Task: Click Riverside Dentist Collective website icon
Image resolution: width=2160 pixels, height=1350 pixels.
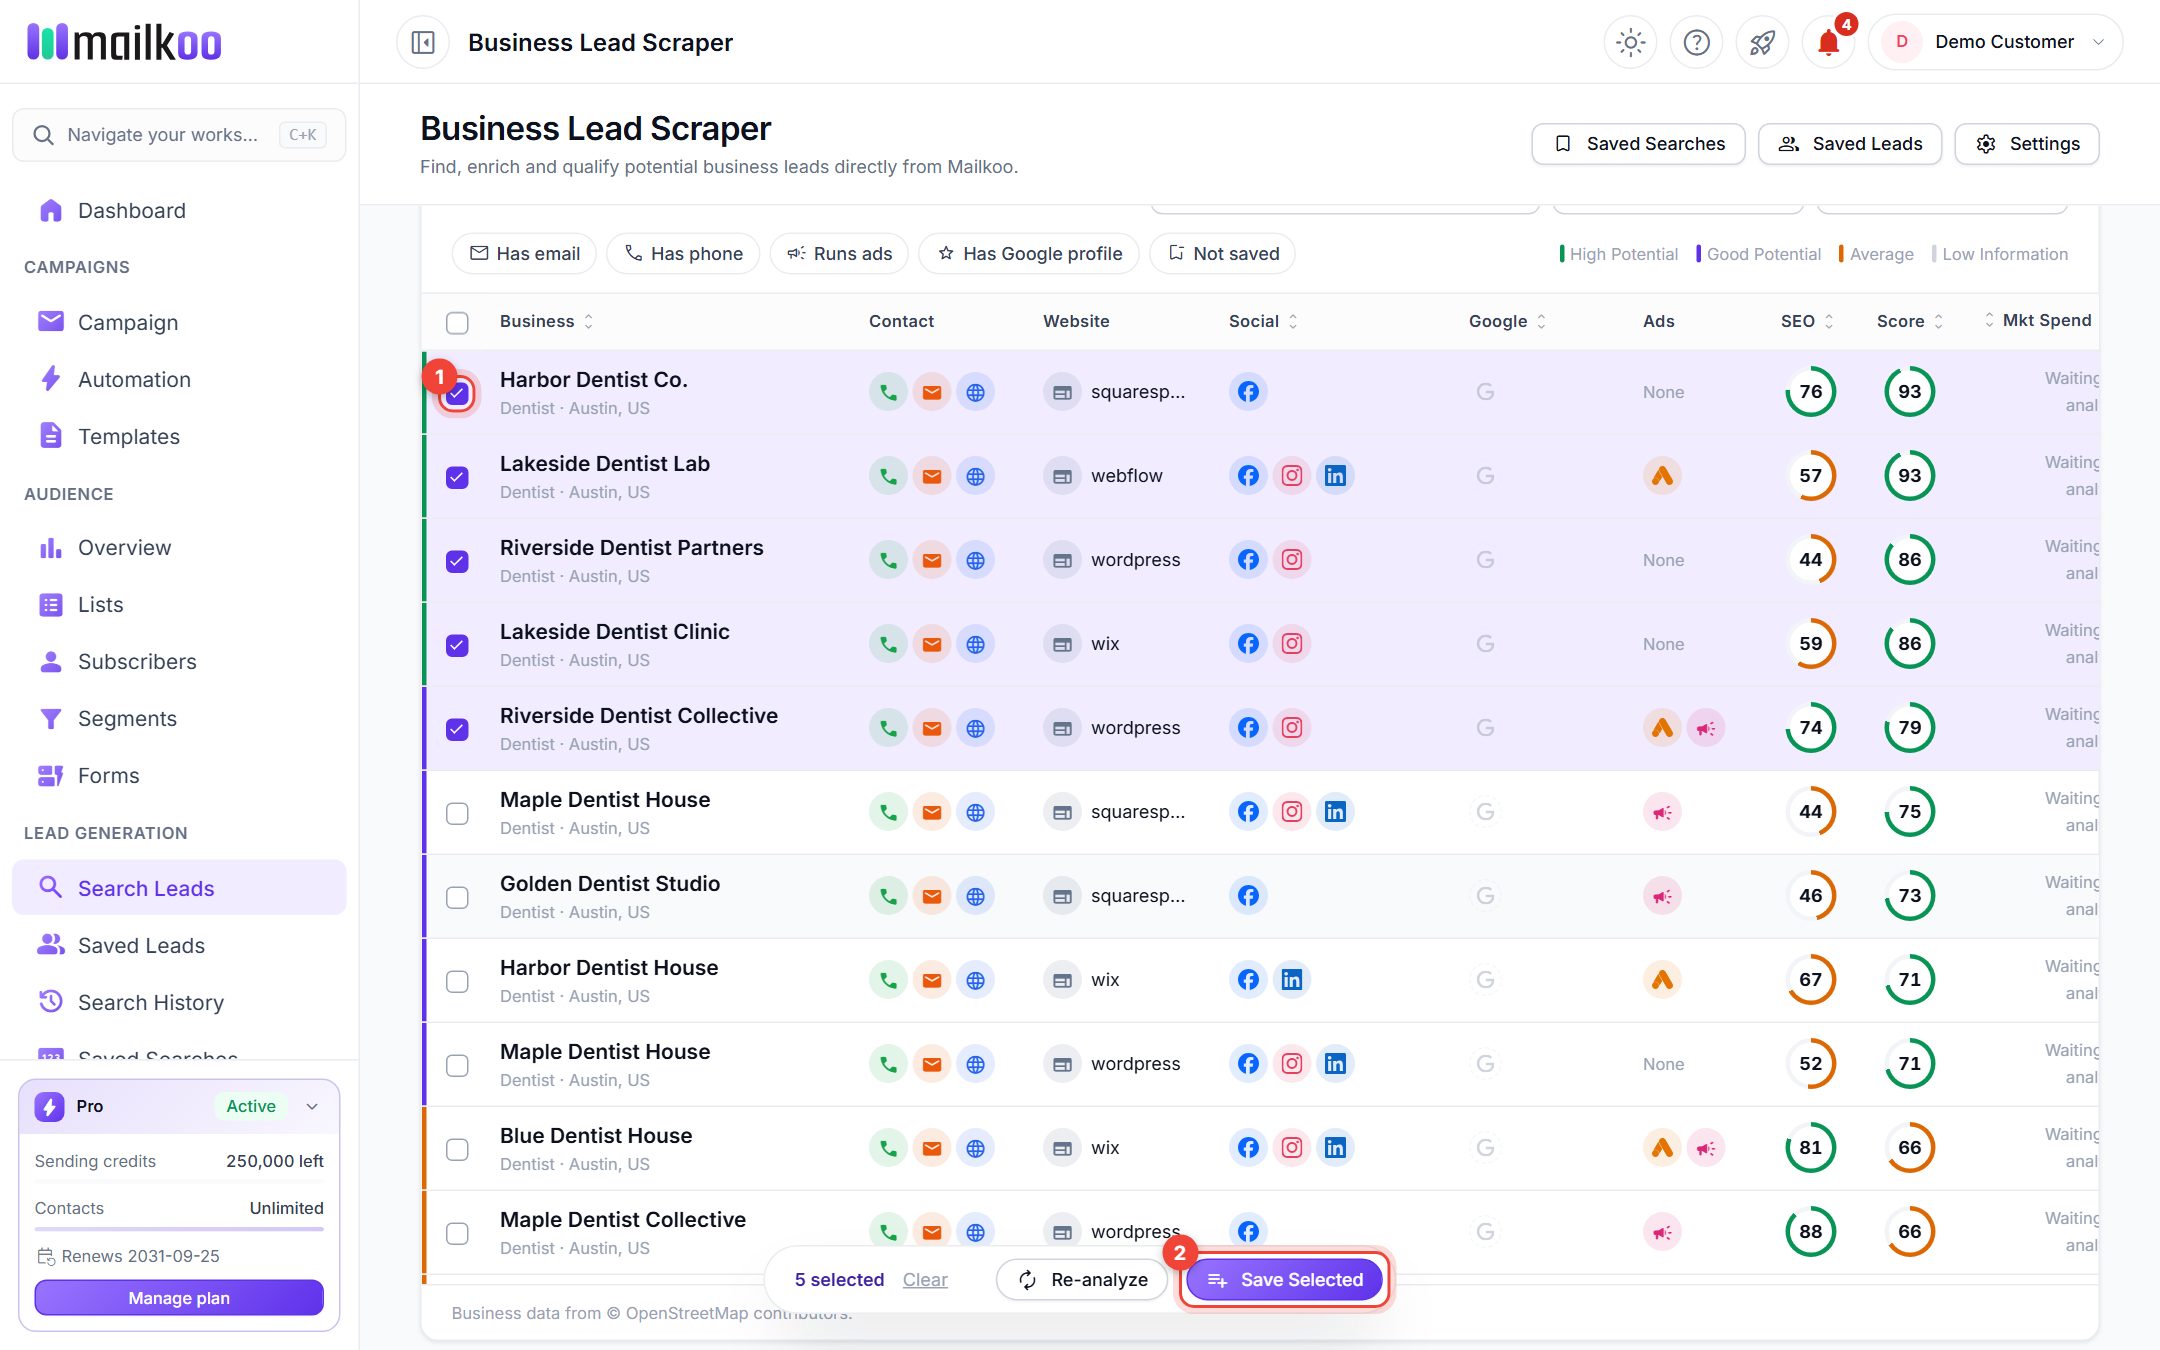Action: click(1062, 728)
